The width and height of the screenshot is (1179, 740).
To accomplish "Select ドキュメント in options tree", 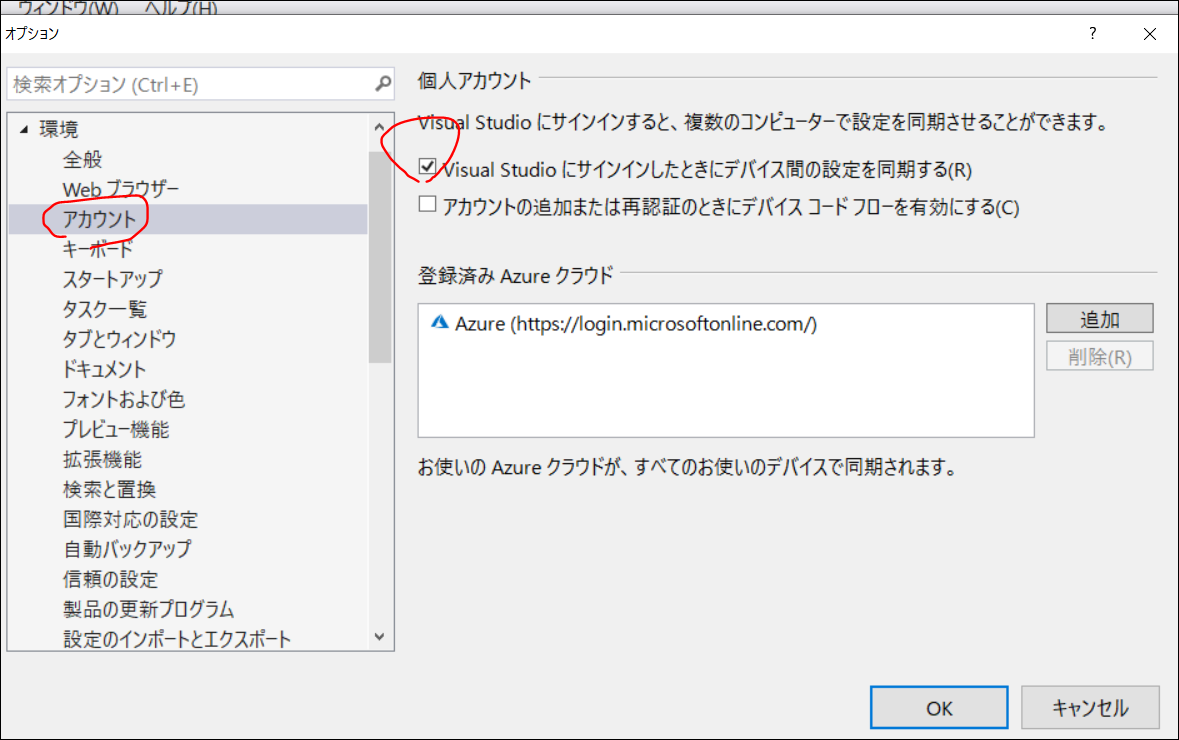I will click(x=105, y=369).
